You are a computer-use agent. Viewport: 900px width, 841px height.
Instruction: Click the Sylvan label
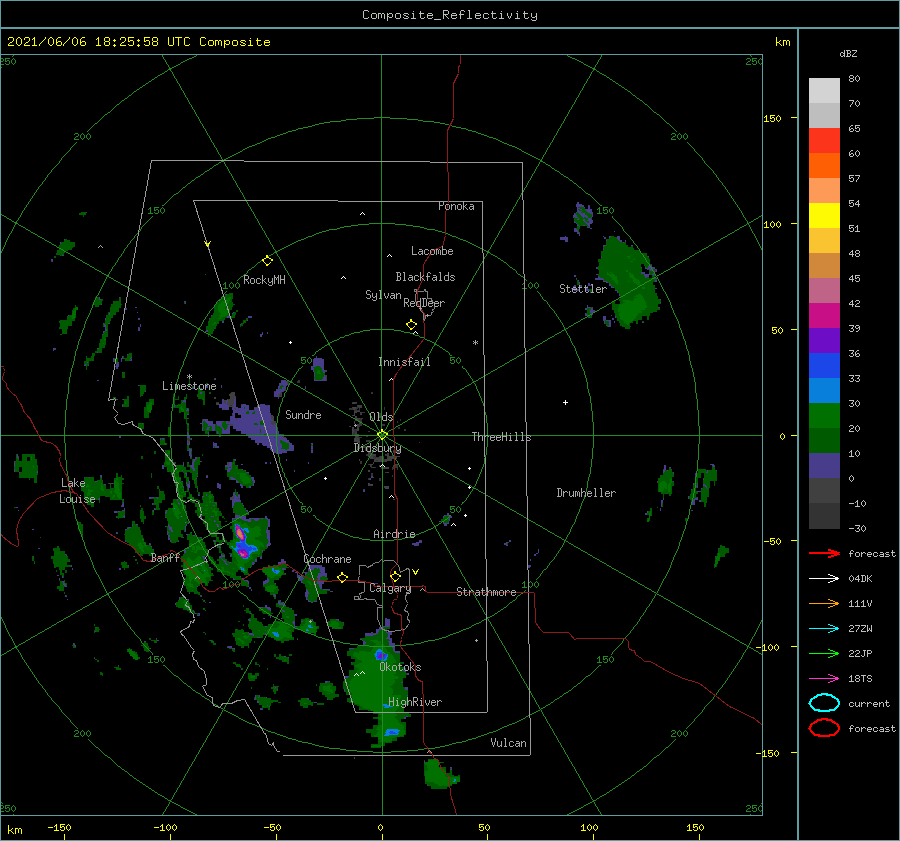(x=383, y=295)
